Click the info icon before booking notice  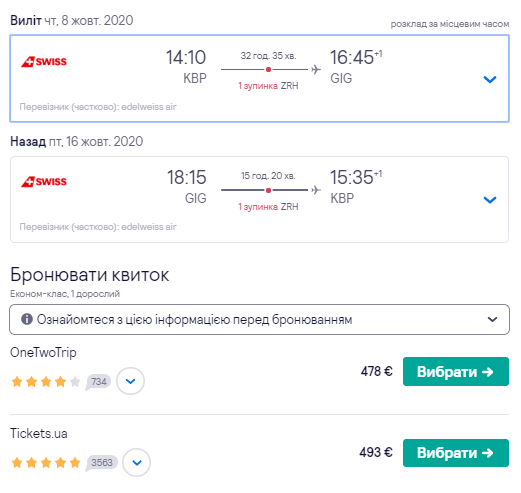27,319
